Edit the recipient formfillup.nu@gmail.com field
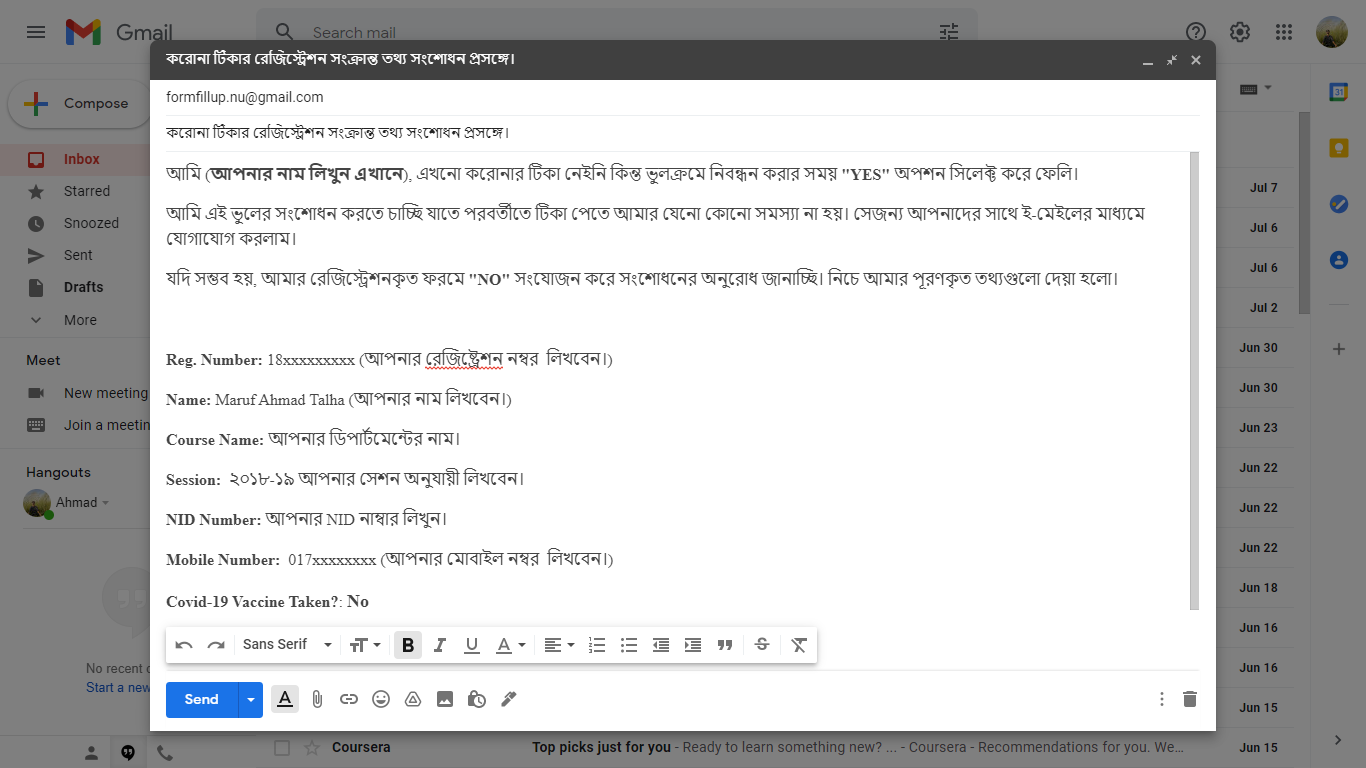The width and height of the screenshot is (1366, 768). pyautogui.click(x=683, y=97)
